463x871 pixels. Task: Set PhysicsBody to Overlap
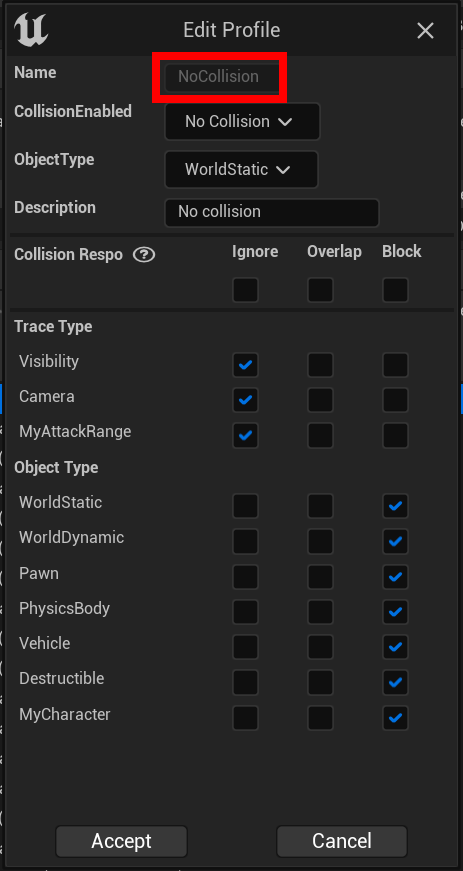[x=320, y=612]
